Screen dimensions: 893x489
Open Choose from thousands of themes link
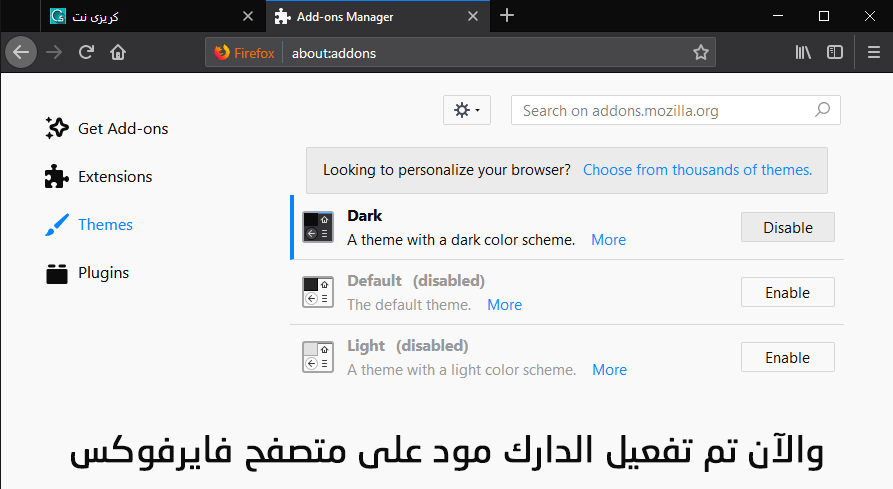click(698, 170)
